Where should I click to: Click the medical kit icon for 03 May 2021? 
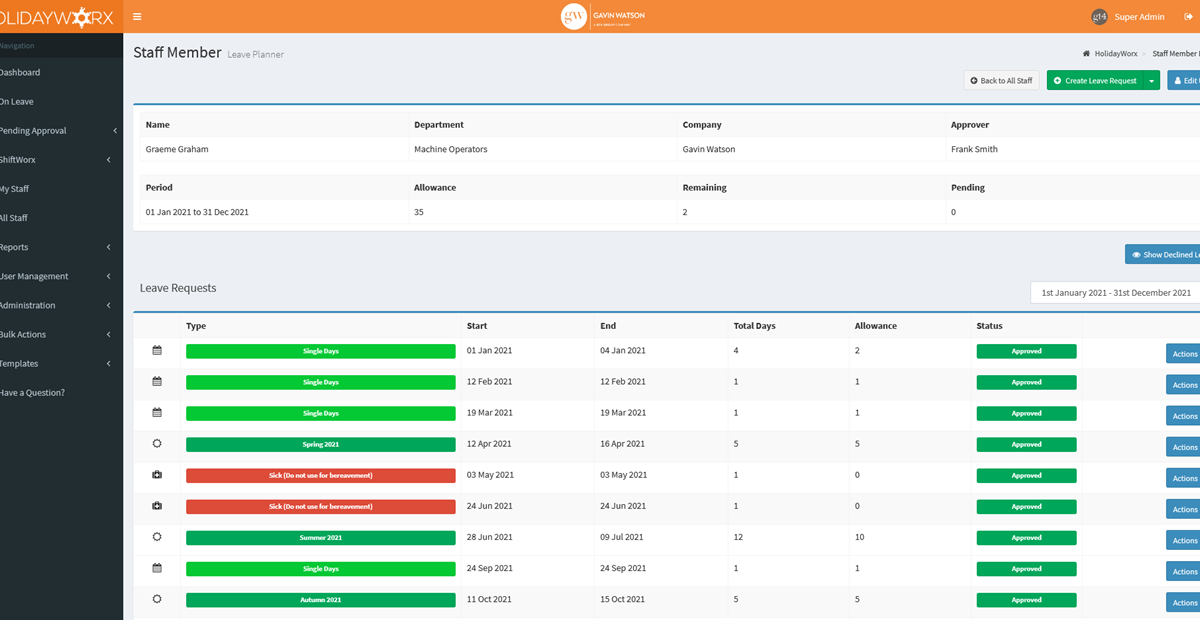(x=157, y=475)
